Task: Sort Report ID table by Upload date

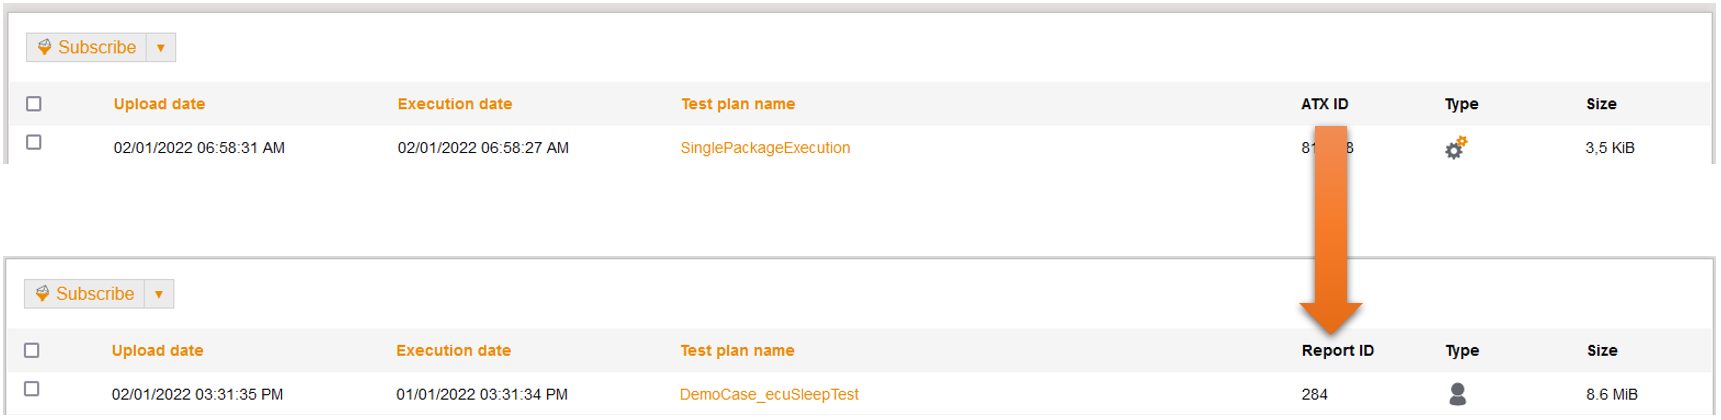Action: point(157,350)
